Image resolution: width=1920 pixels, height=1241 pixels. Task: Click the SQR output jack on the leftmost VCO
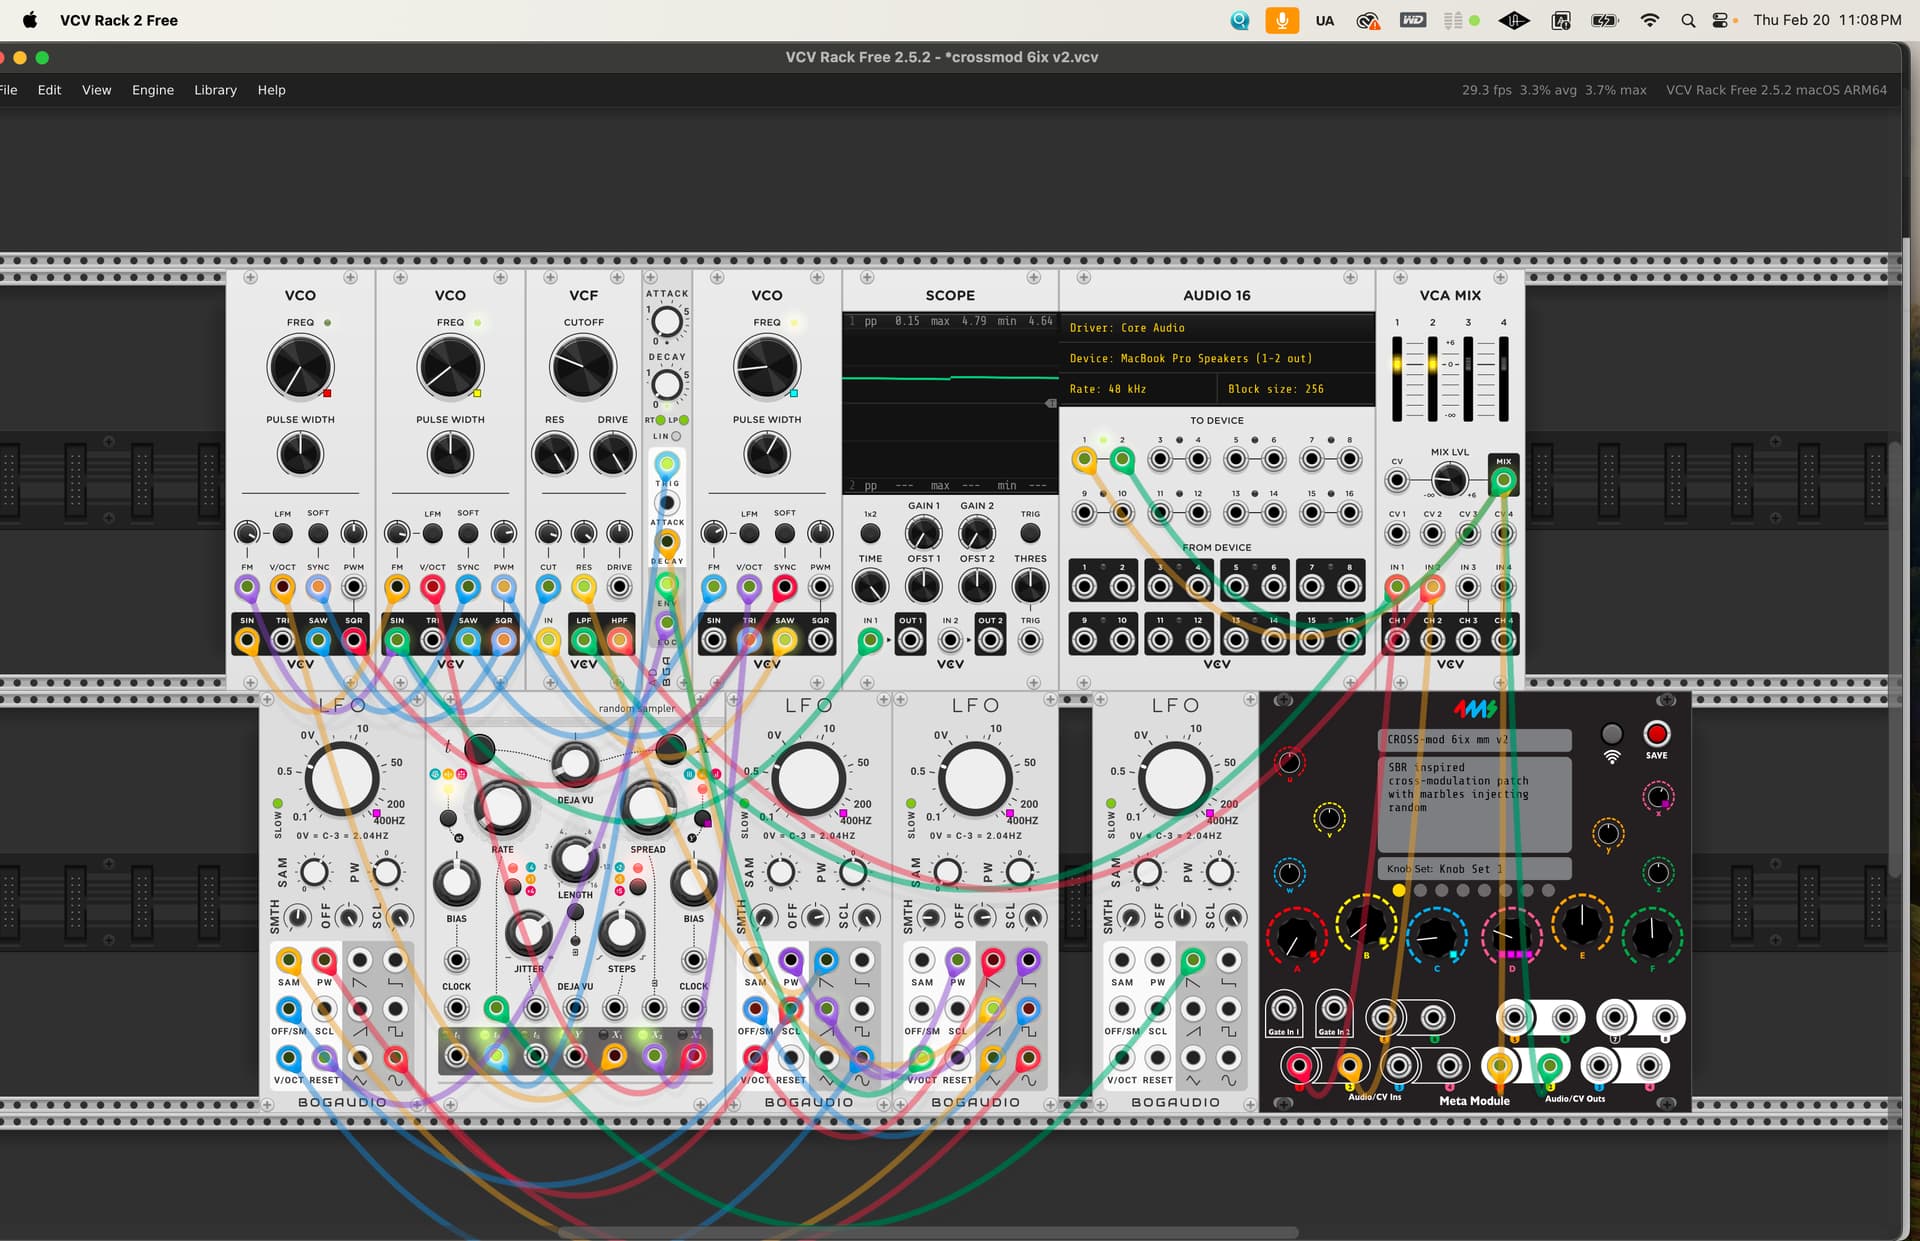coord(354,640)
